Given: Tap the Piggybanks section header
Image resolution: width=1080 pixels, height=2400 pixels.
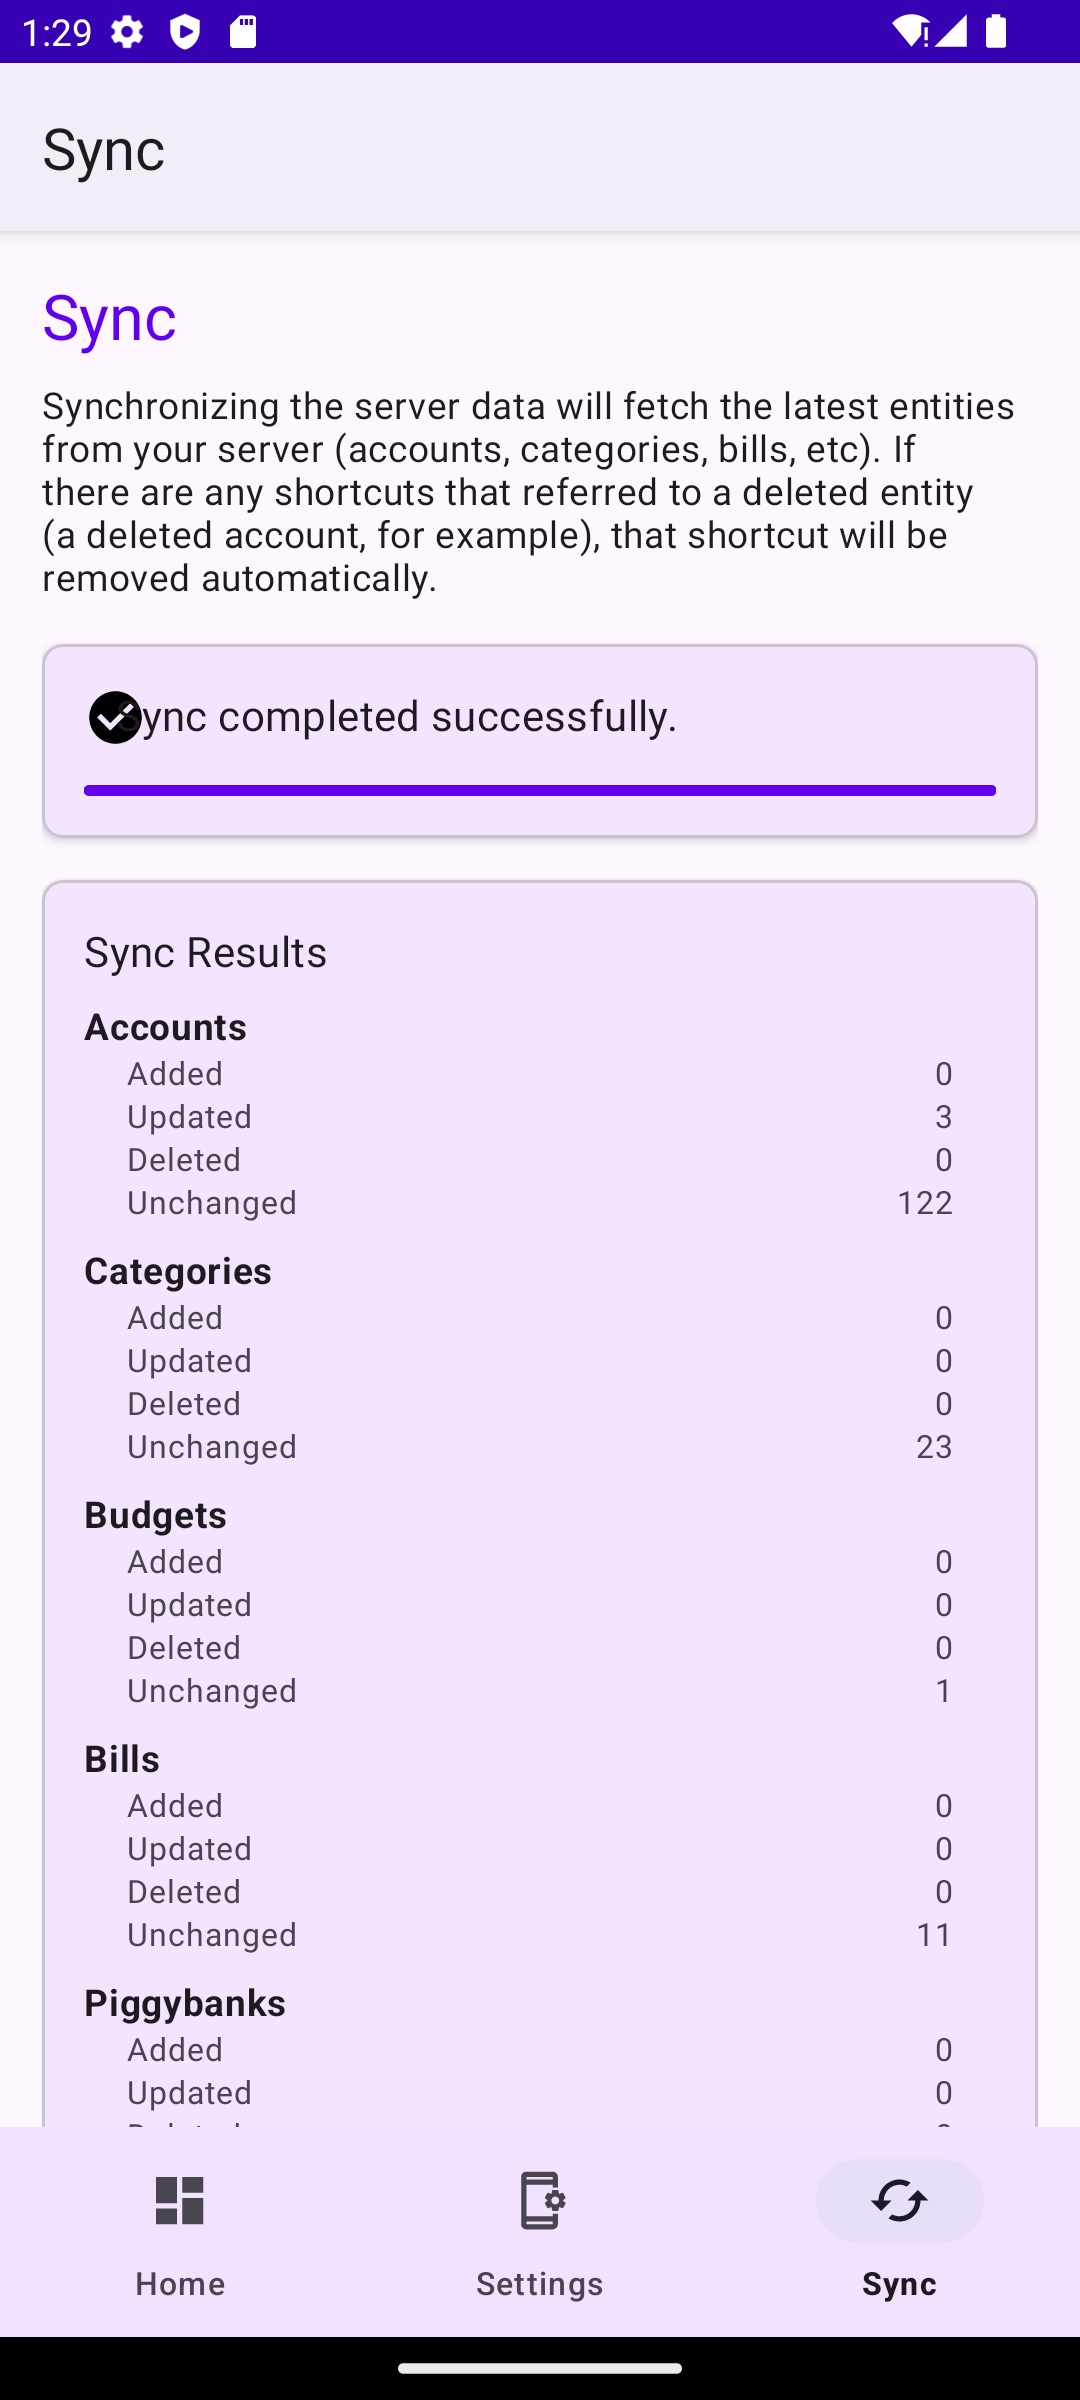Looking at the screenshot, I should pyautogui.click(x=185, y=2003).
